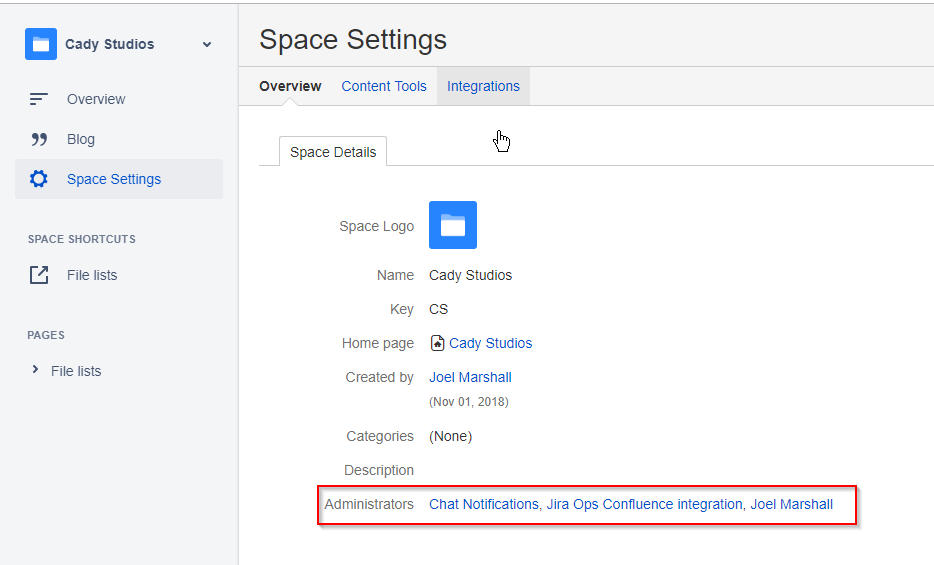Click the Description field label
Image resolution: width=934 pixels, height=565 pixels.
378,470
